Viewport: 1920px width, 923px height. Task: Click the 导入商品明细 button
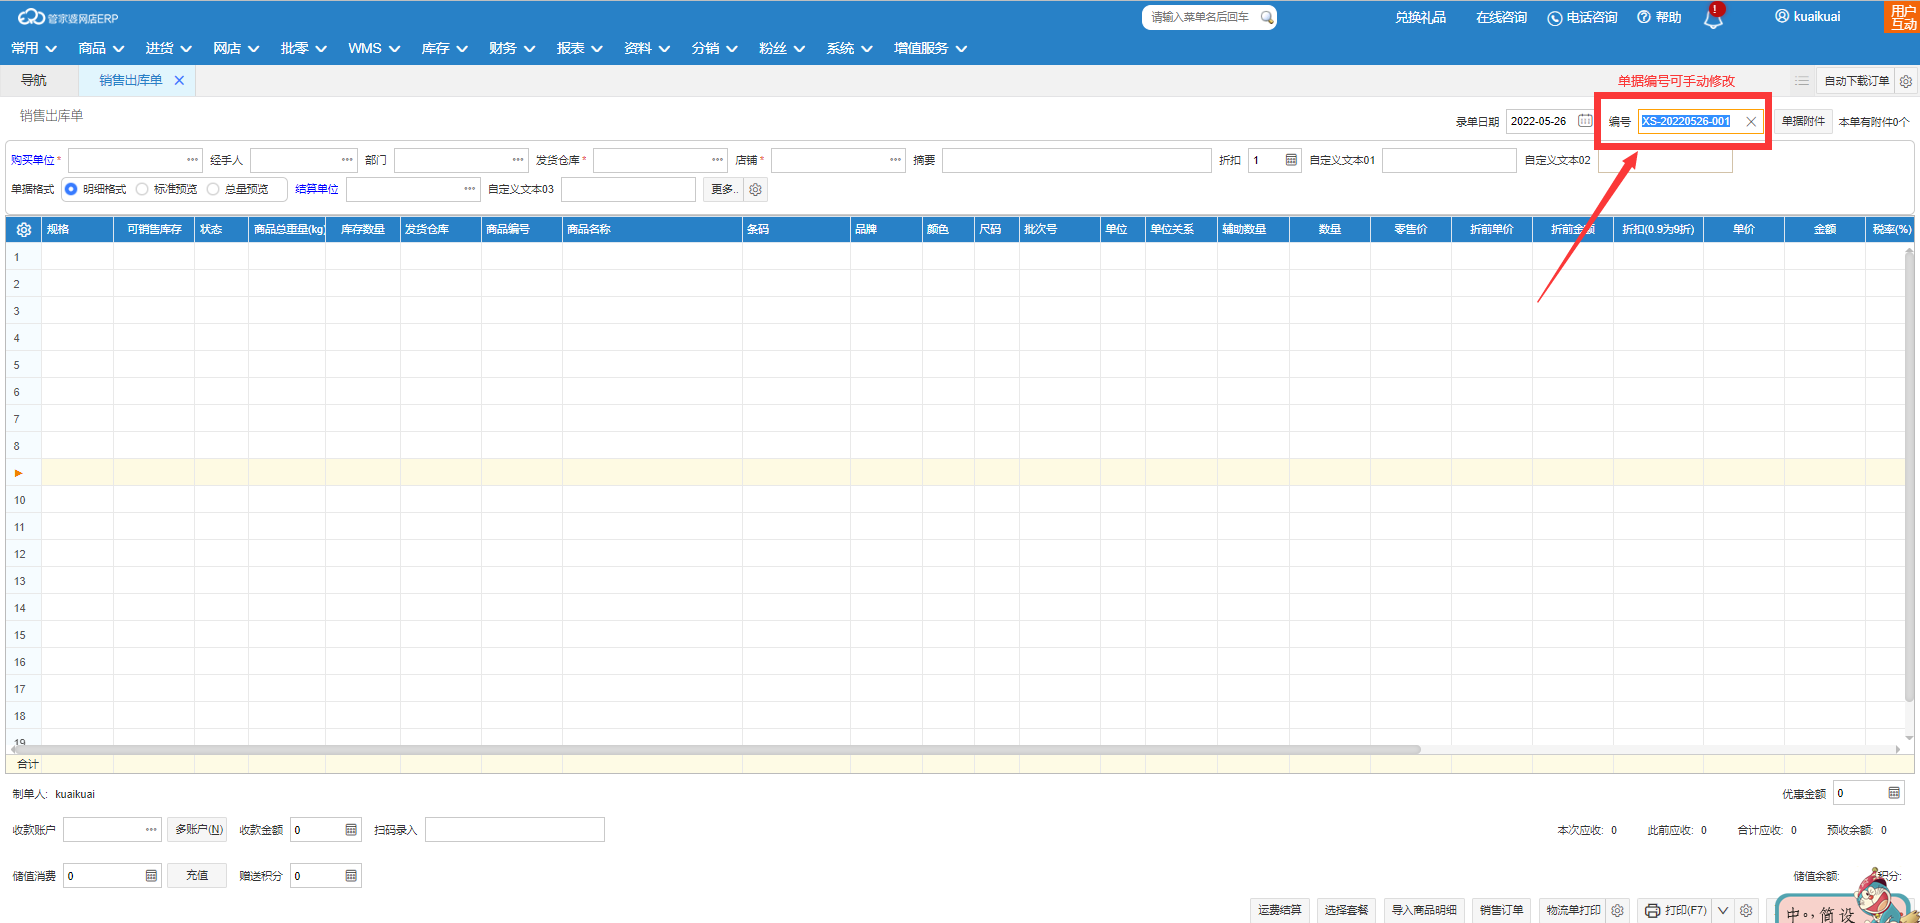pos(1424,910)
